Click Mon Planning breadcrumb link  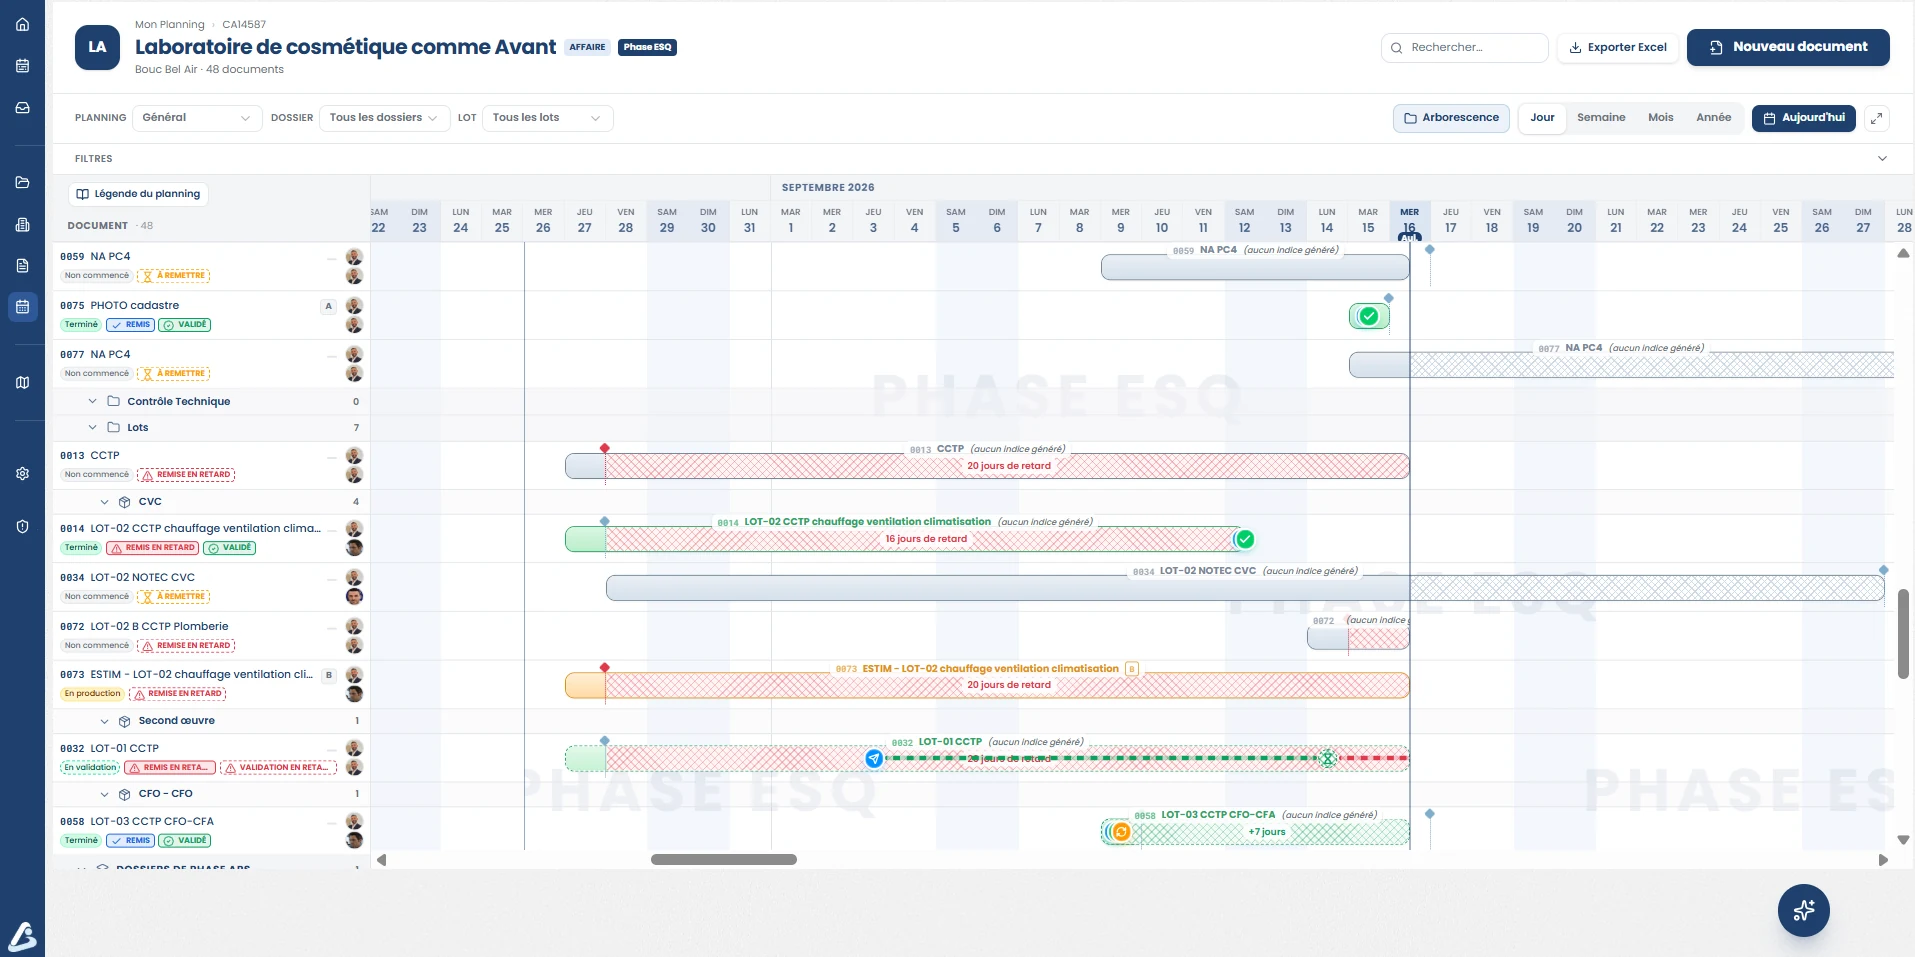tap(170, 24)
